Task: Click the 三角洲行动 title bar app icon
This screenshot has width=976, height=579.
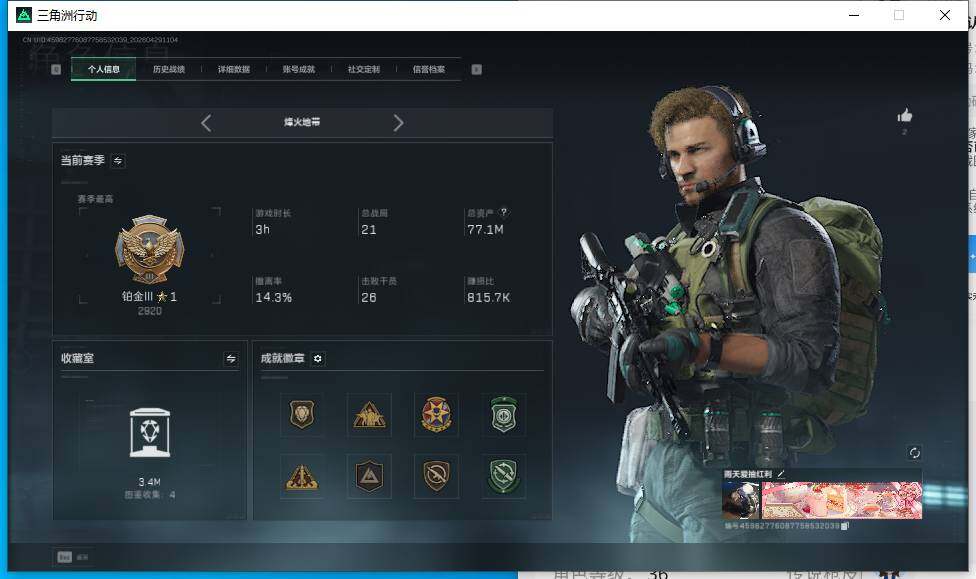Action: pyautogui.click(x=24, y=15)
